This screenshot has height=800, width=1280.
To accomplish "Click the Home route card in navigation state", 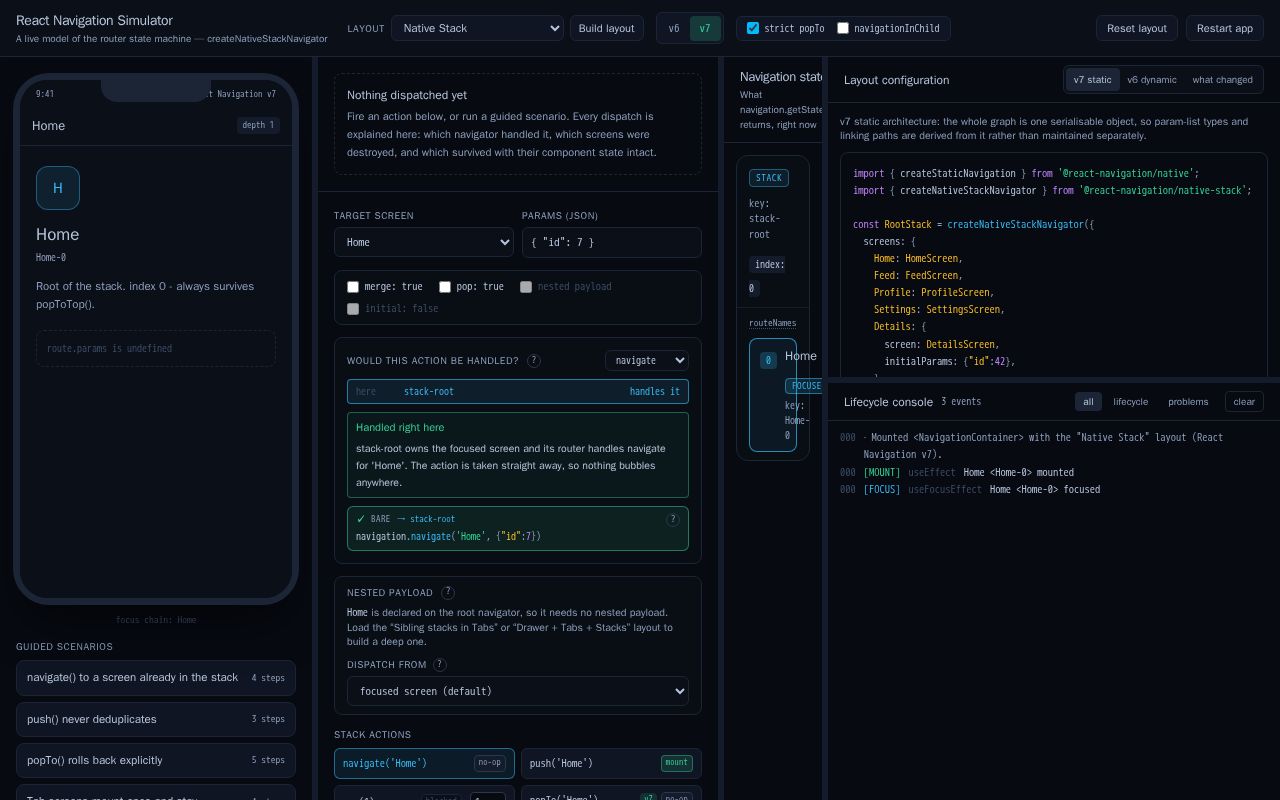I will (773, 395).
